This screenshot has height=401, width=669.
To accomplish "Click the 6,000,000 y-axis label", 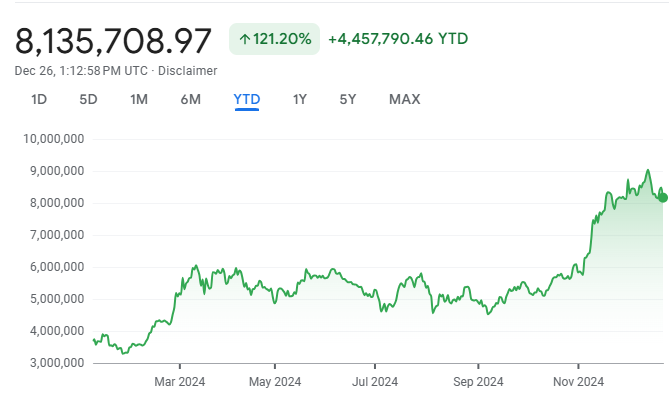I will coord(57,267).
